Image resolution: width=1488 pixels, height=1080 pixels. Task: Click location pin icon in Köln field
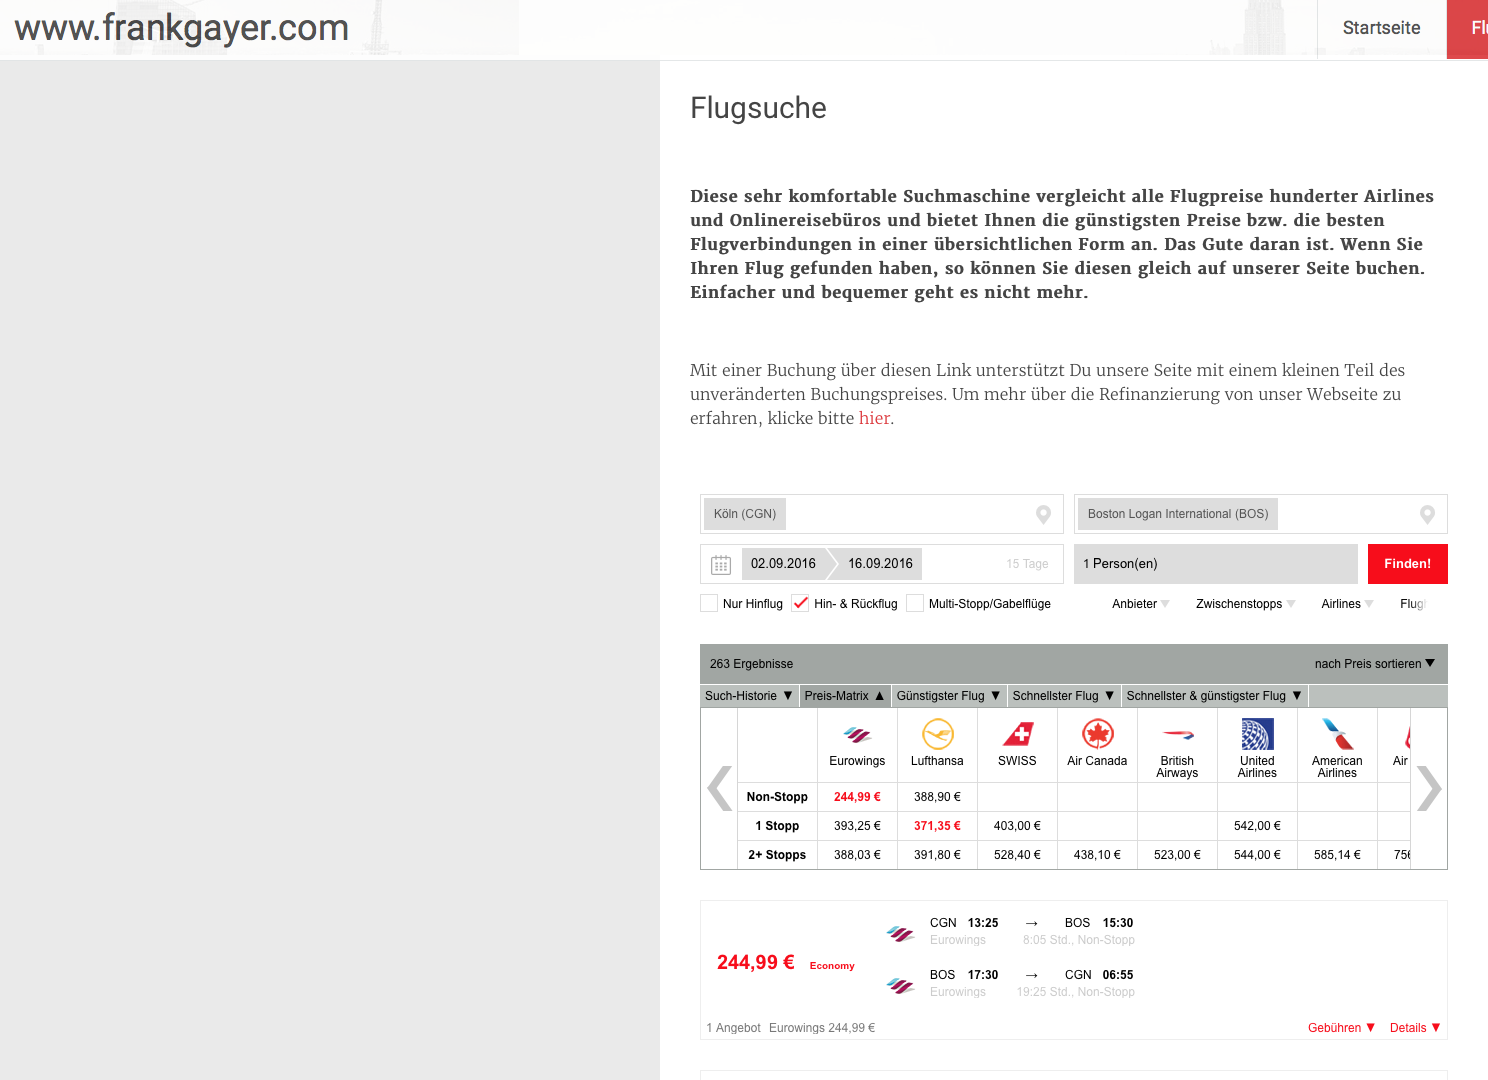(x=1043, y=514)
